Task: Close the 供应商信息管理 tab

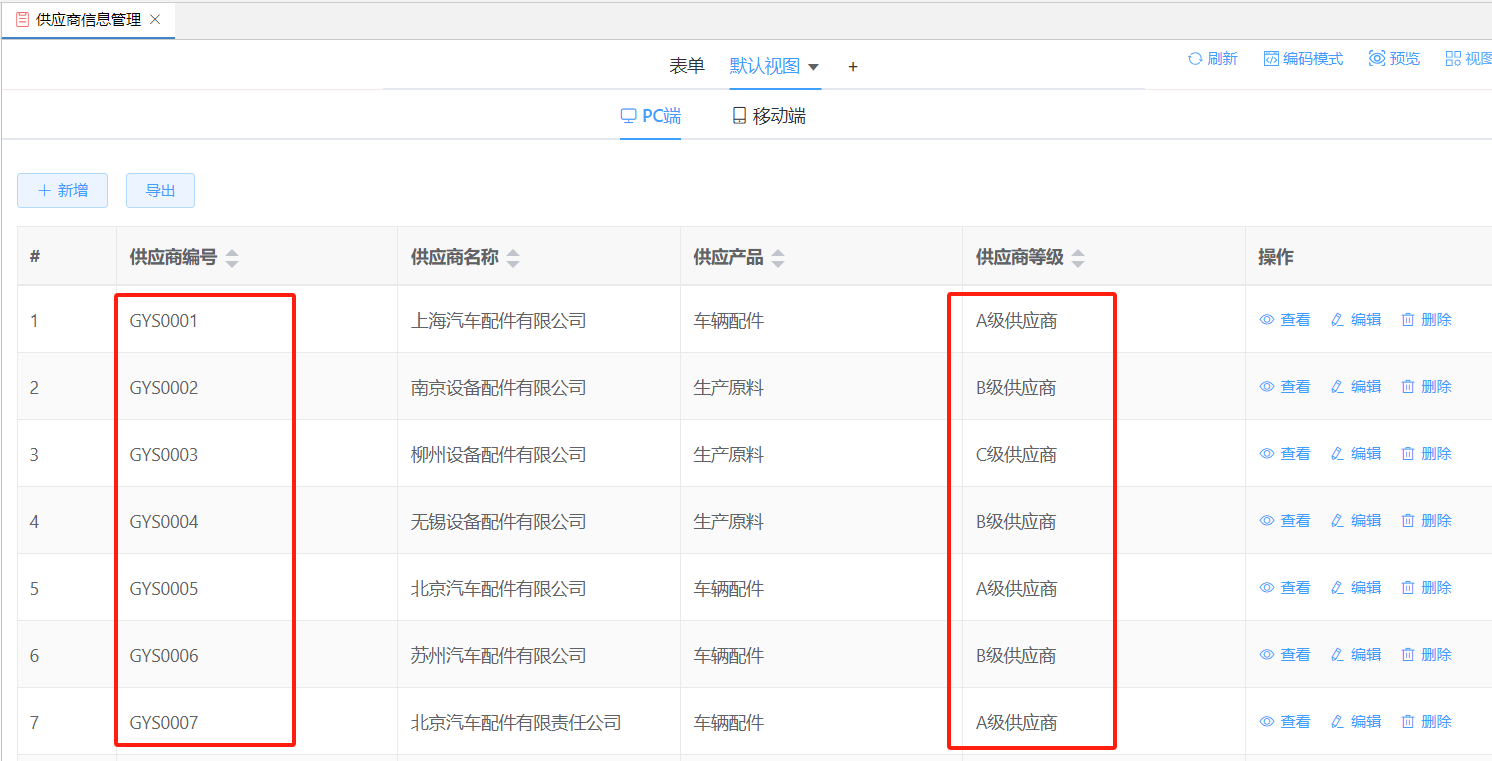Action: pos(155,19)
